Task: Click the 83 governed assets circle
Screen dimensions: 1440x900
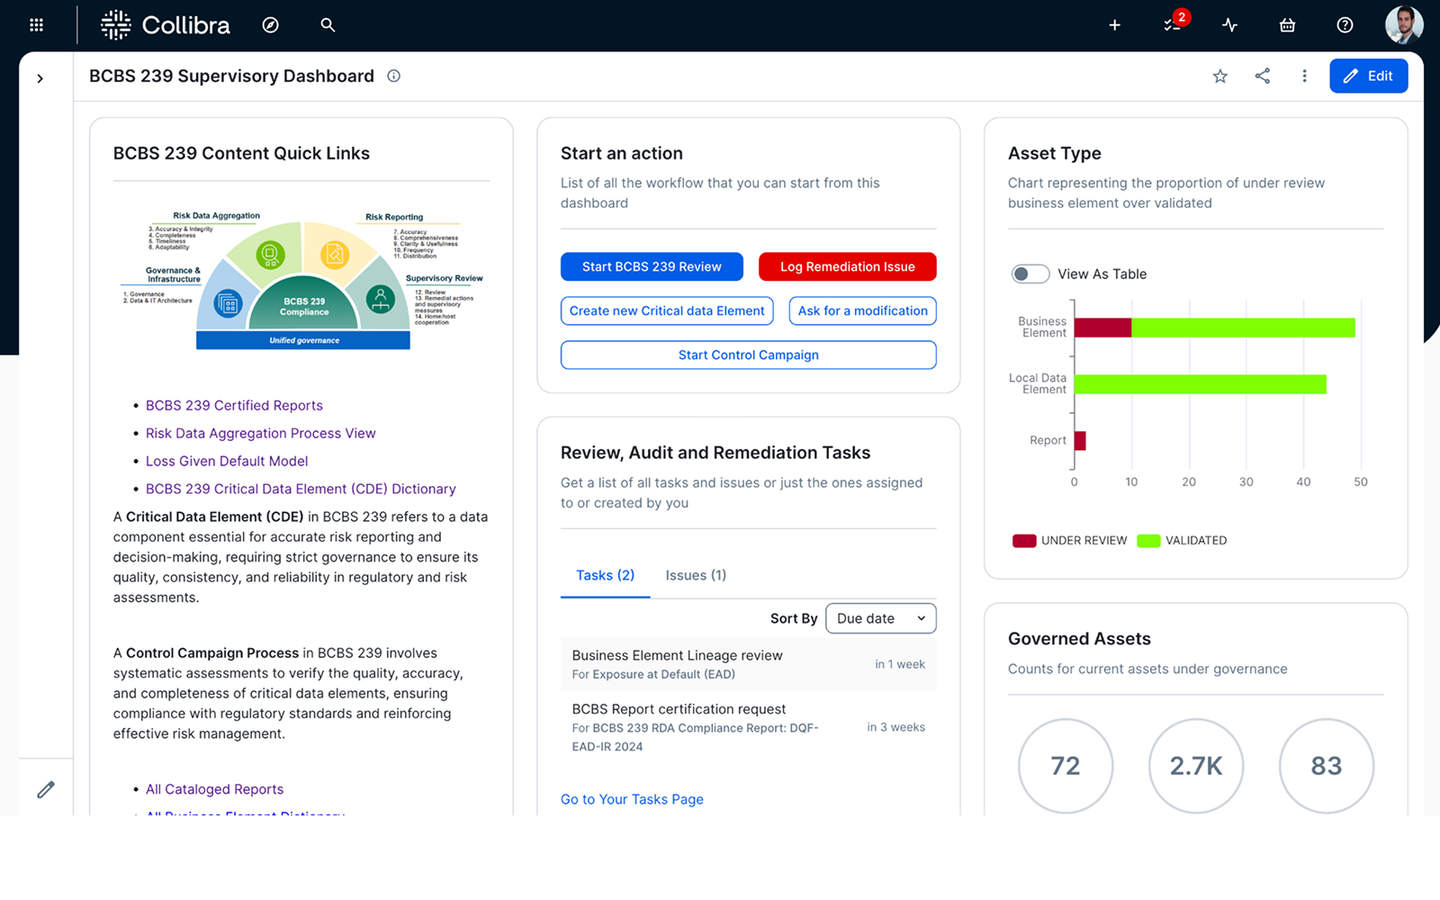Action: (x=1326, y=766)
